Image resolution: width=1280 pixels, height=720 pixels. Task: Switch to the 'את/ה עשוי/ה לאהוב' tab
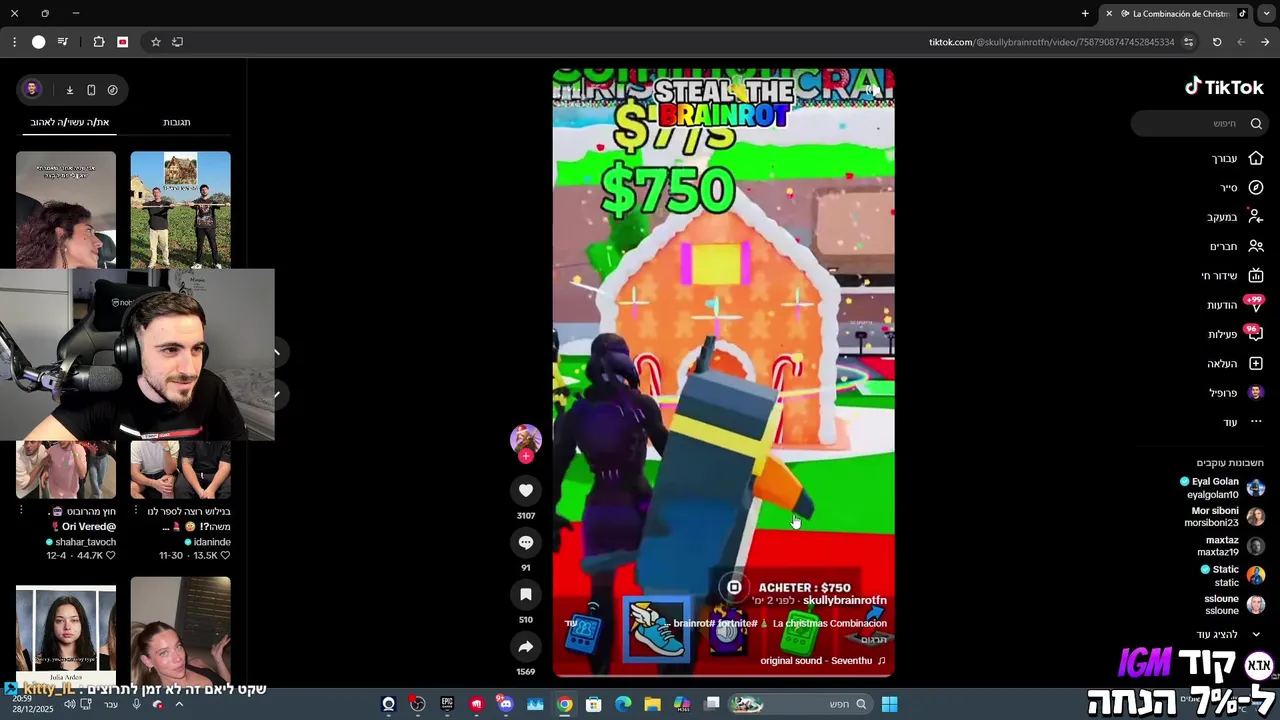70,122
